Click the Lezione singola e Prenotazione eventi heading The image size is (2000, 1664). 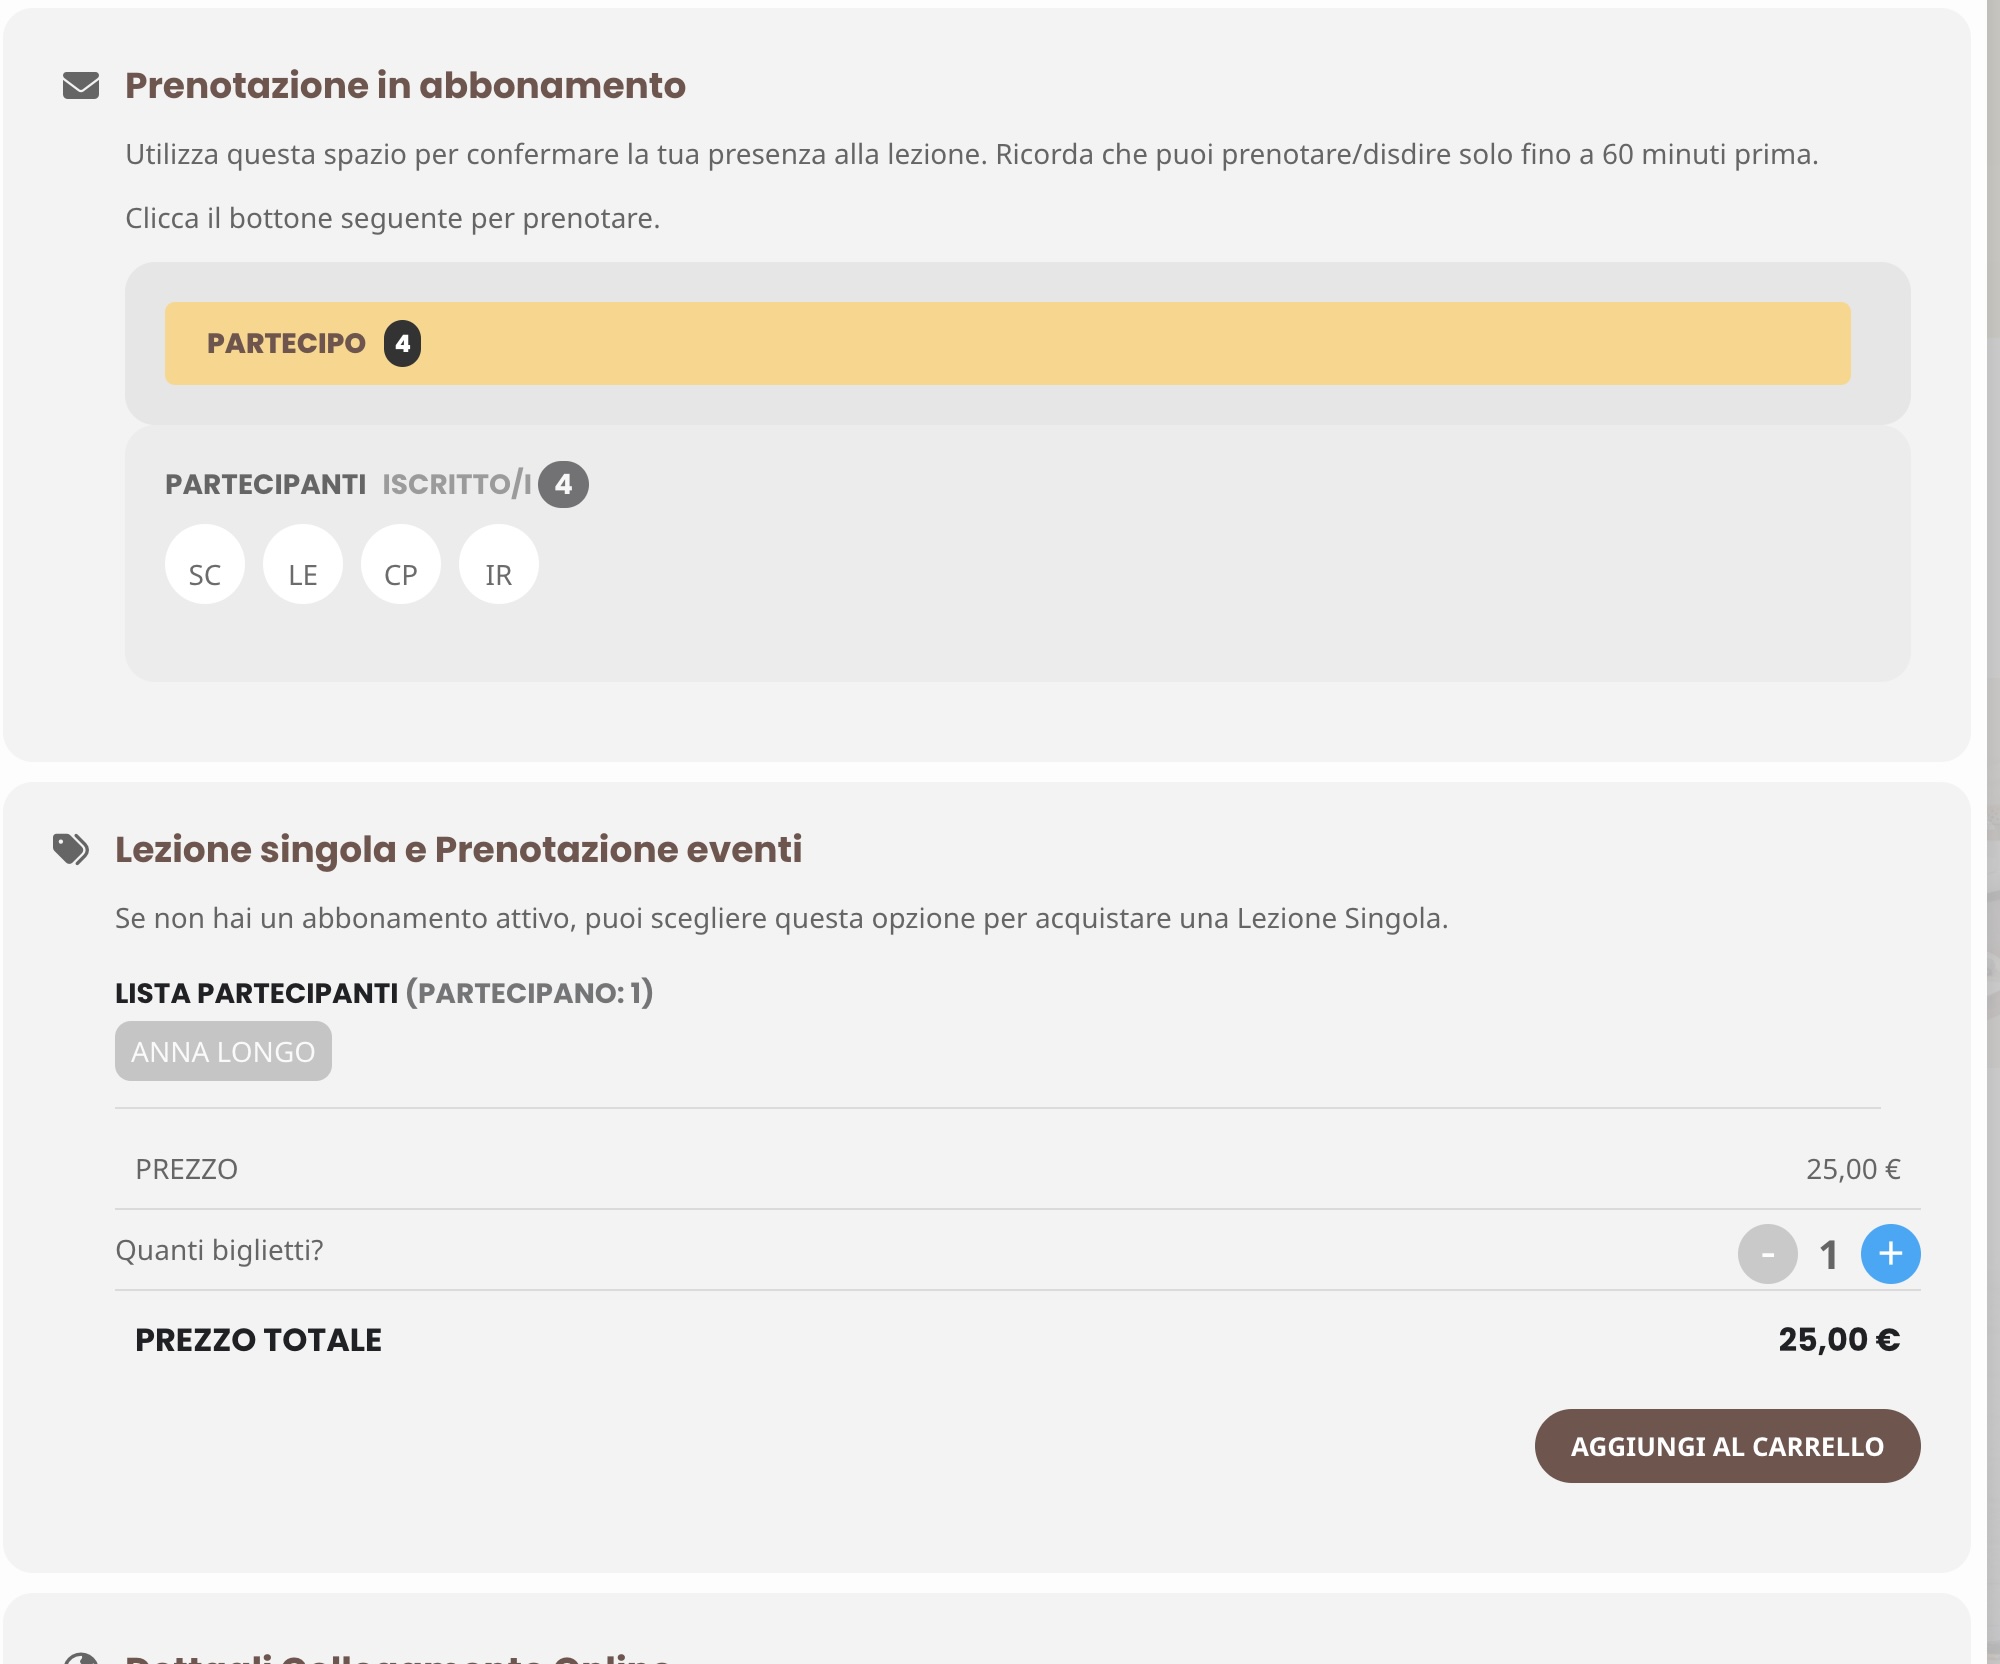coord(459,849)
